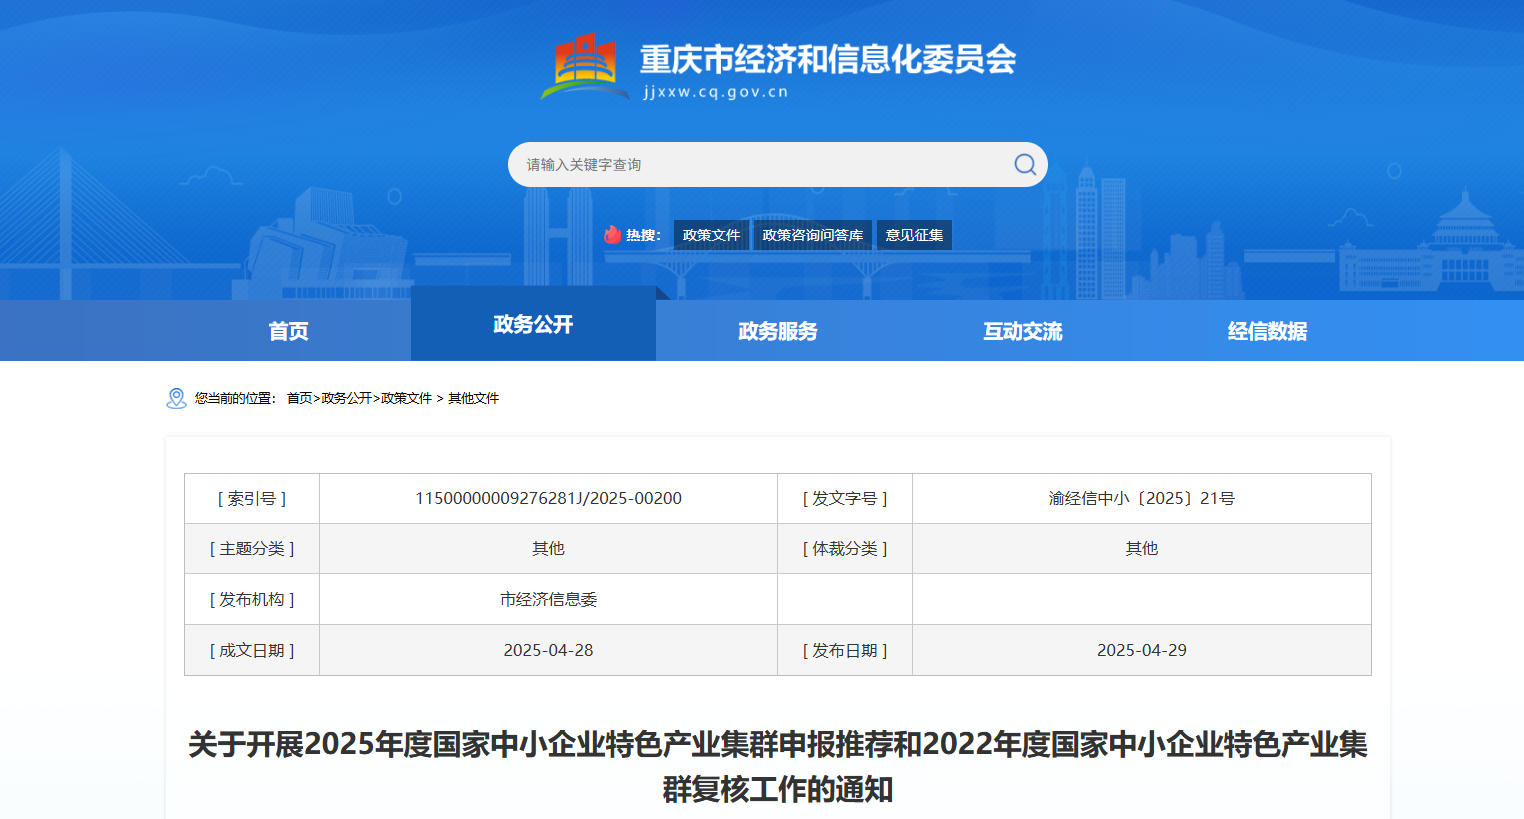Go to the 首页 navigation tab

pos(288,331)
